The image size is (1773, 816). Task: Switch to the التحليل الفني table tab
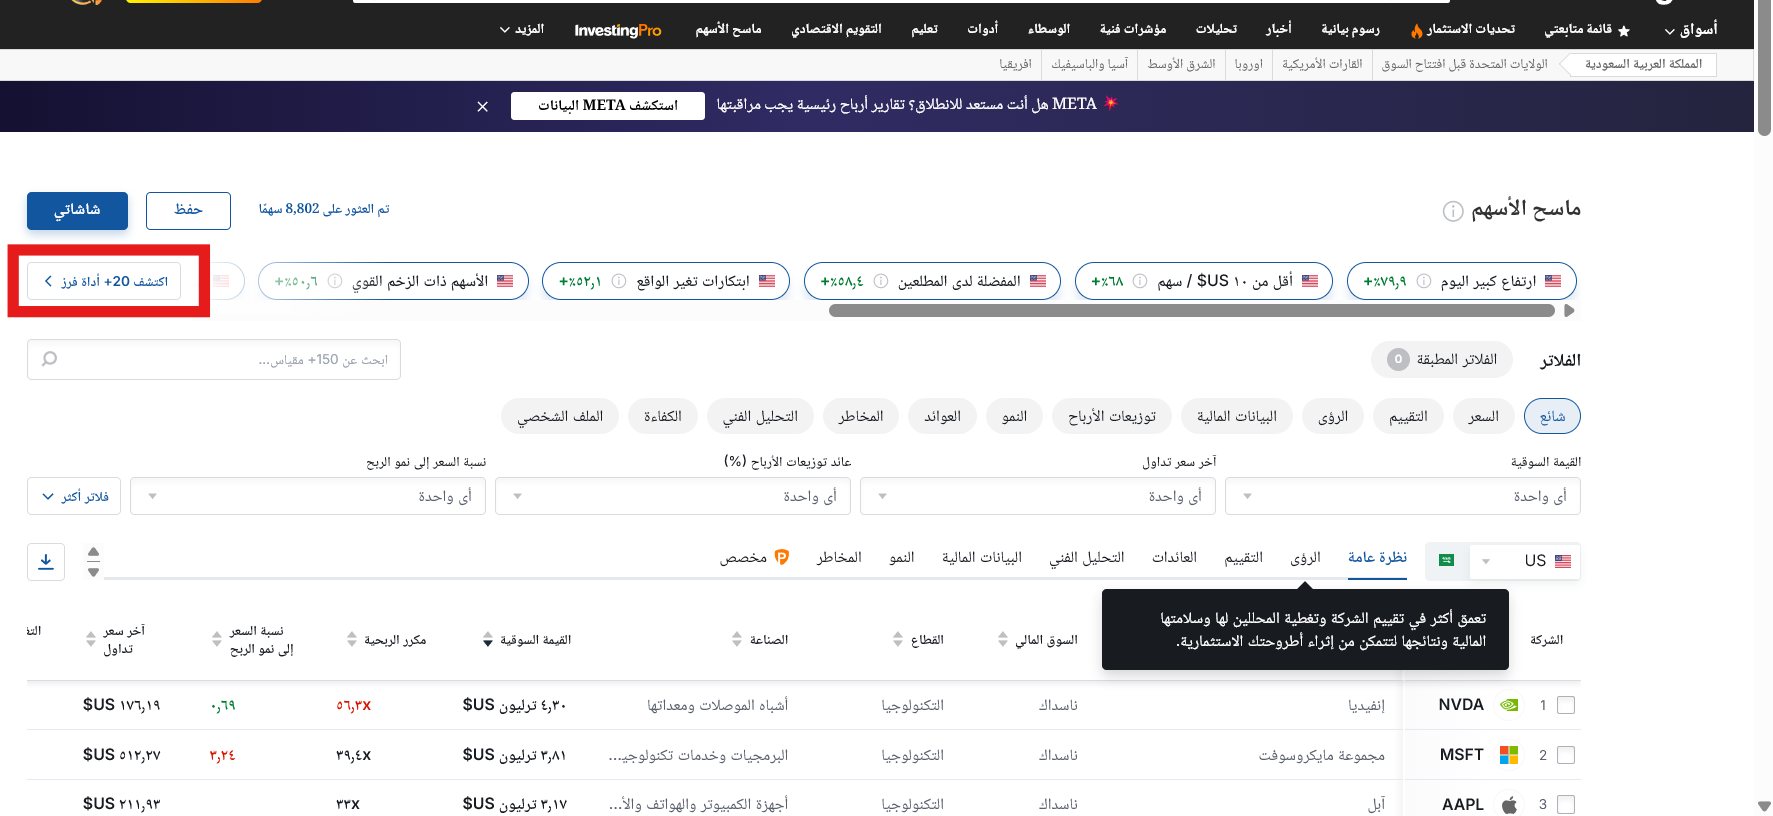pos(1086,557)
